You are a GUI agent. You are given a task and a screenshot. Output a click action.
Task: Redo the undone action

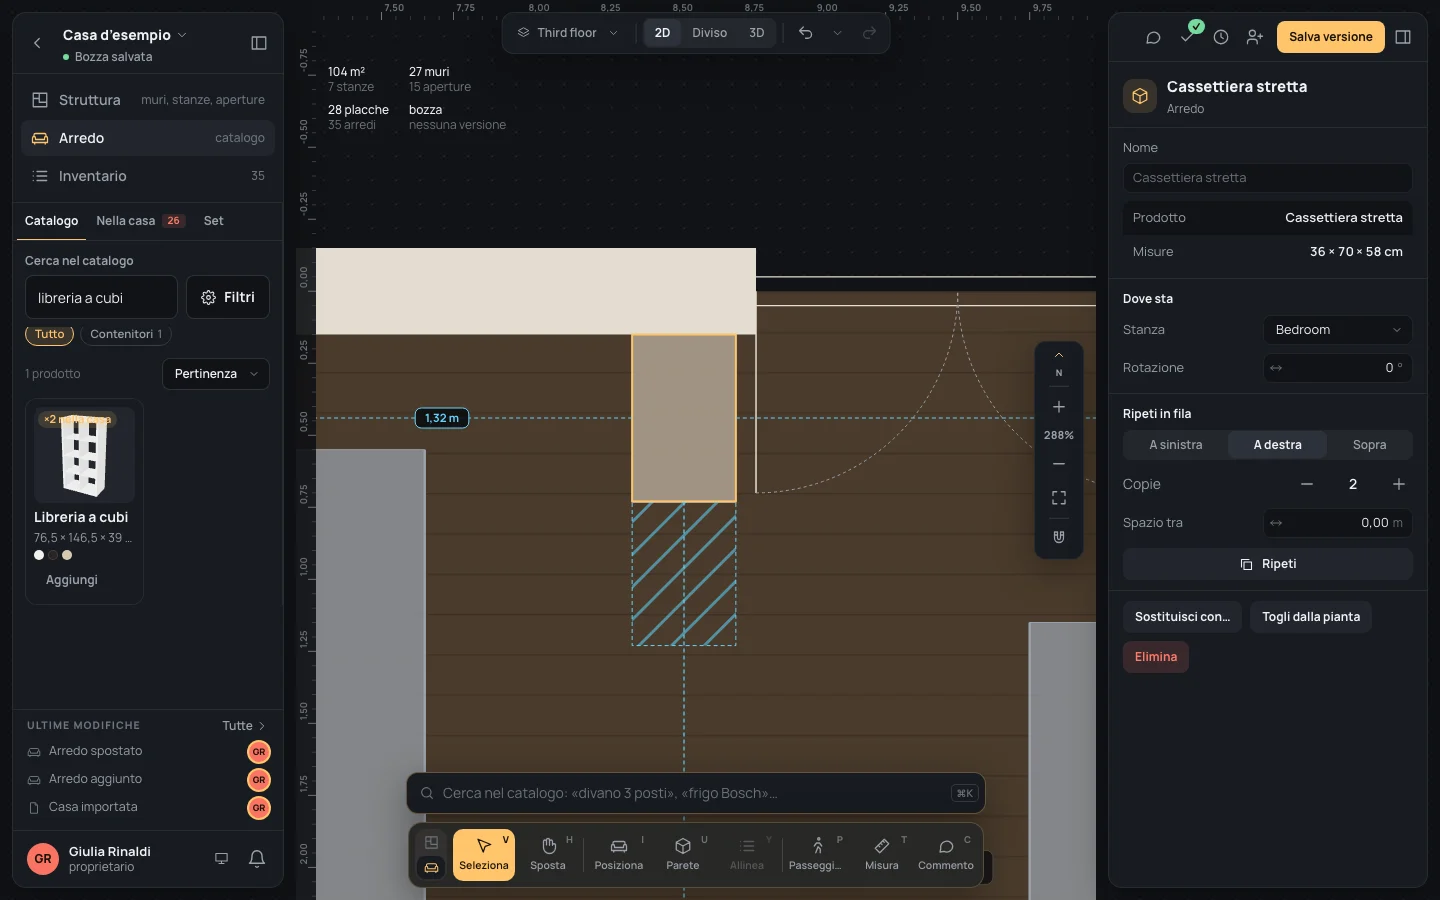[x=870, y=33]
